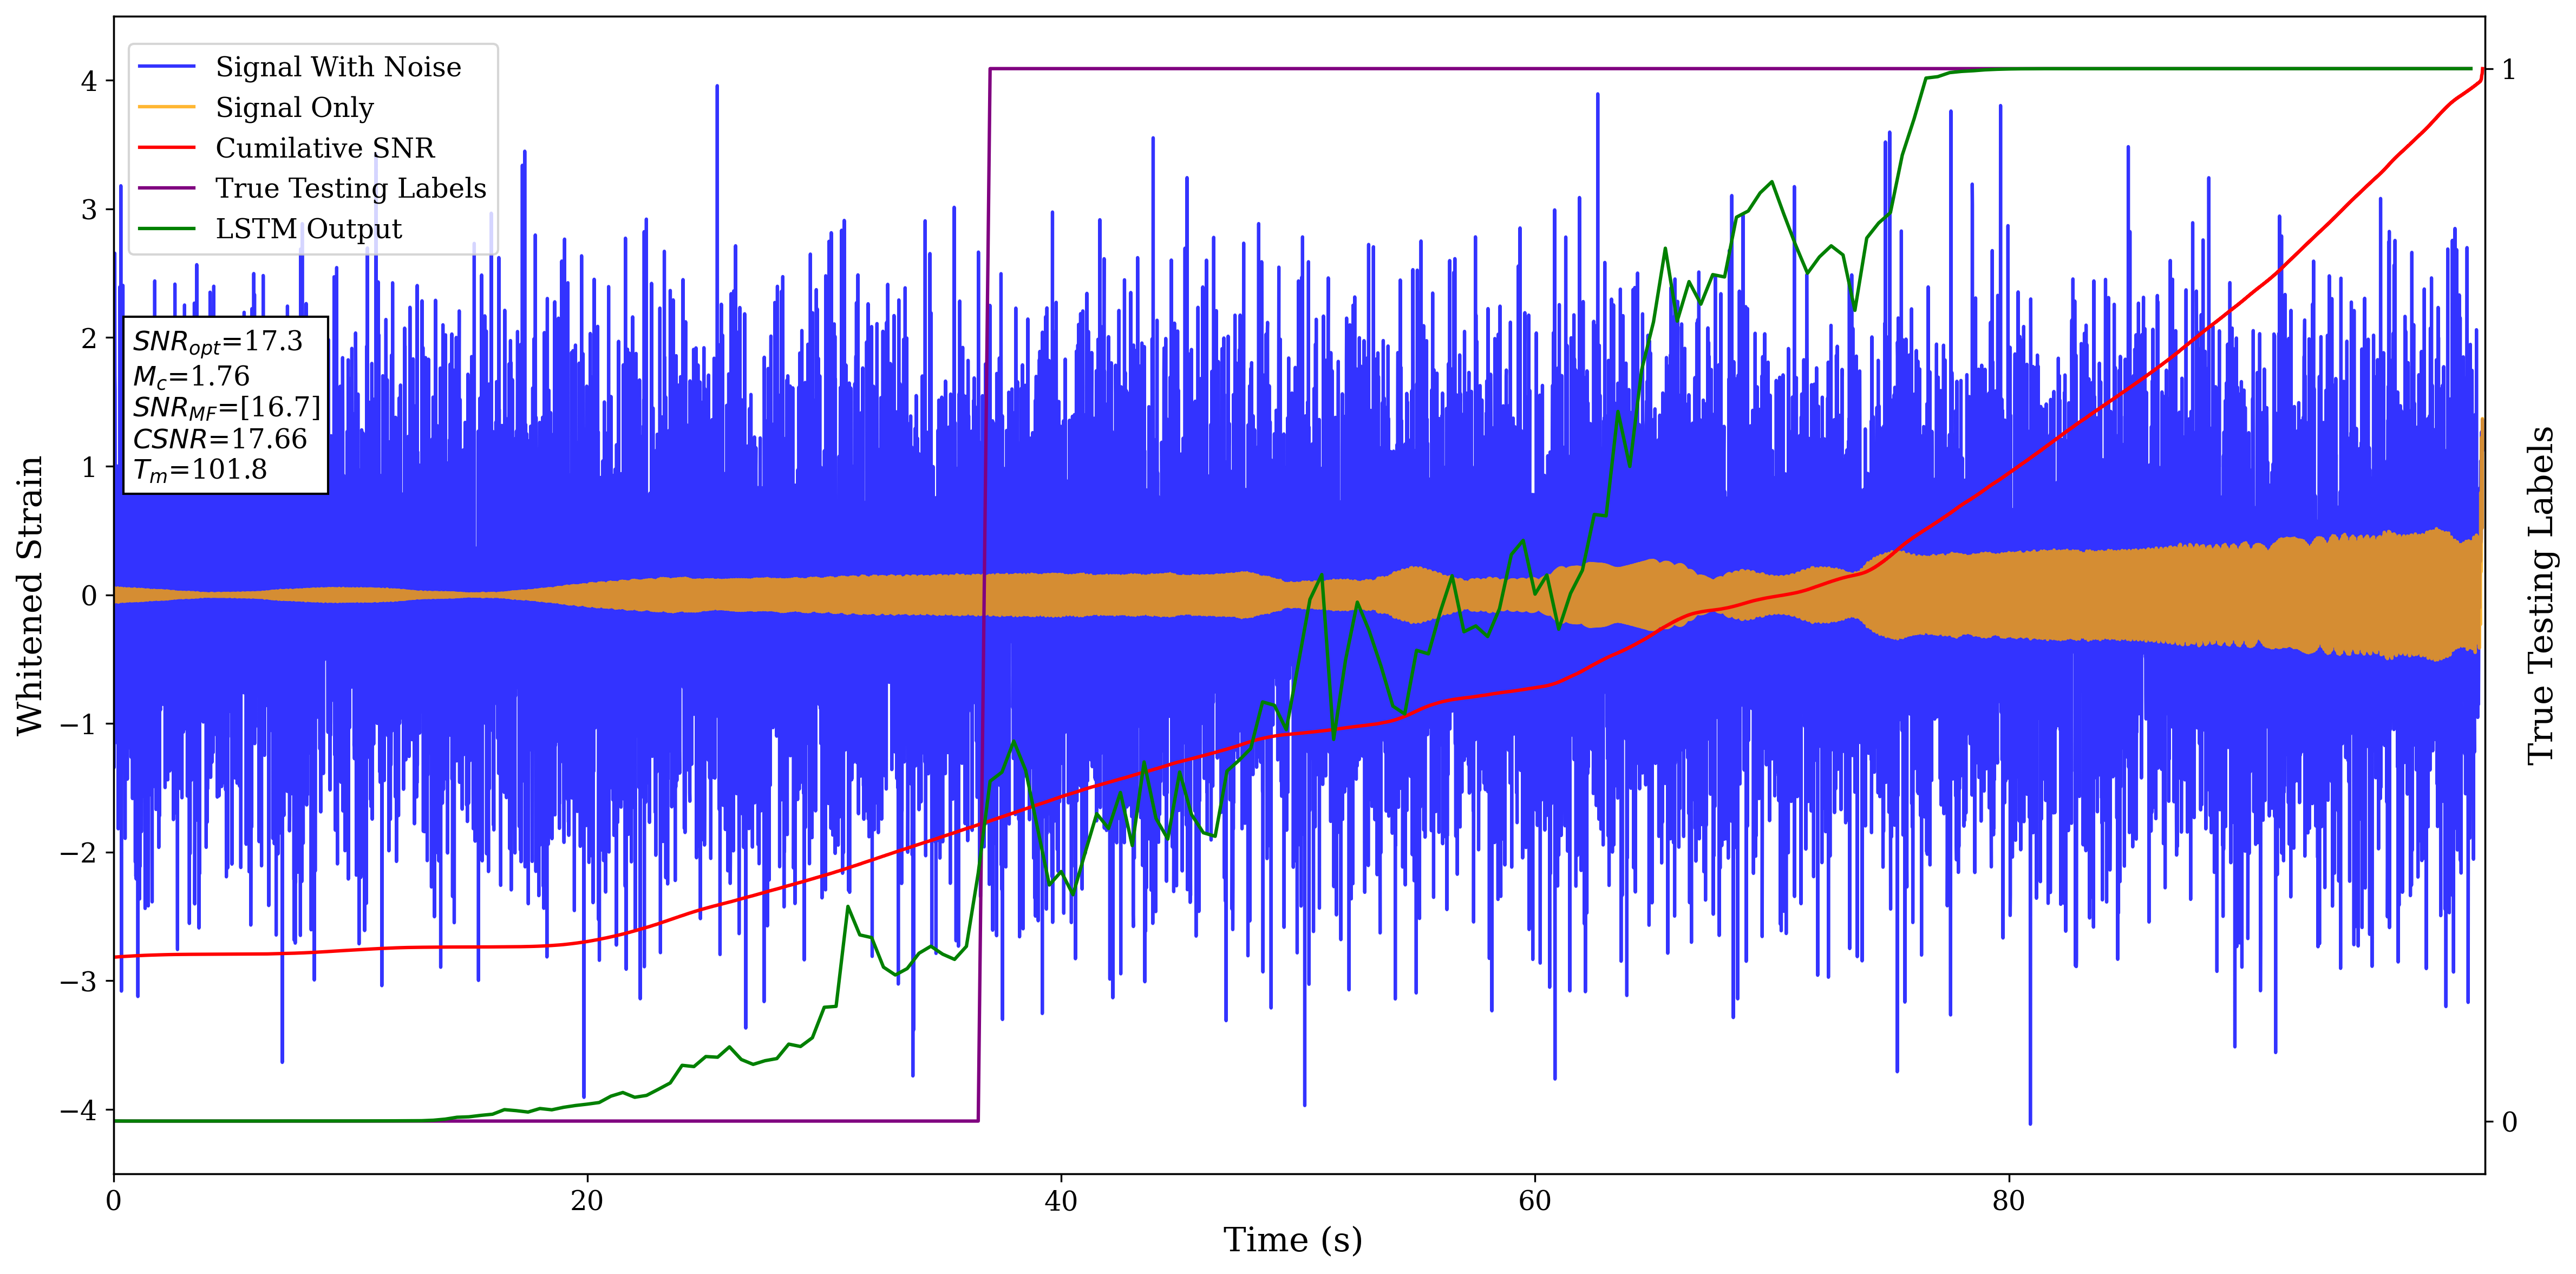This screenshot has width=2576, height=1274.
Task: Click the green LSTM Output legend line
Action: (166, 229)
